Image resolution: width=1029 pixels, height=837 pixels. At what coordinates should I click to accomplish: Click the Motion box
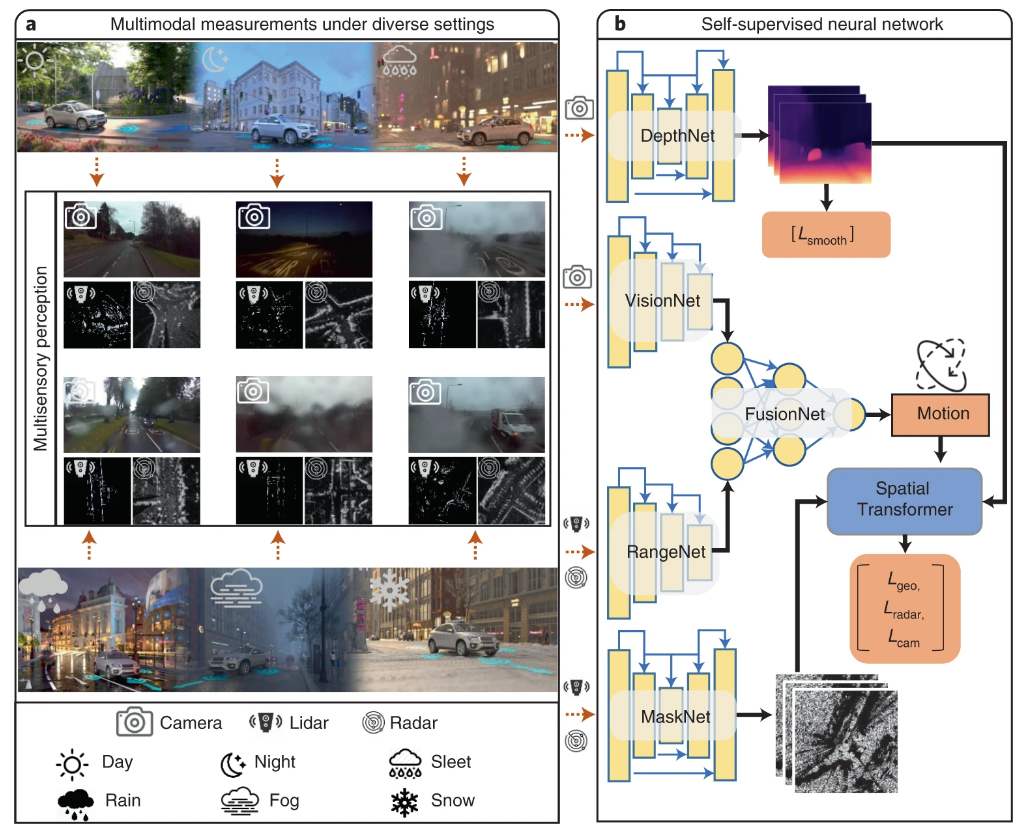click(940, 414)
